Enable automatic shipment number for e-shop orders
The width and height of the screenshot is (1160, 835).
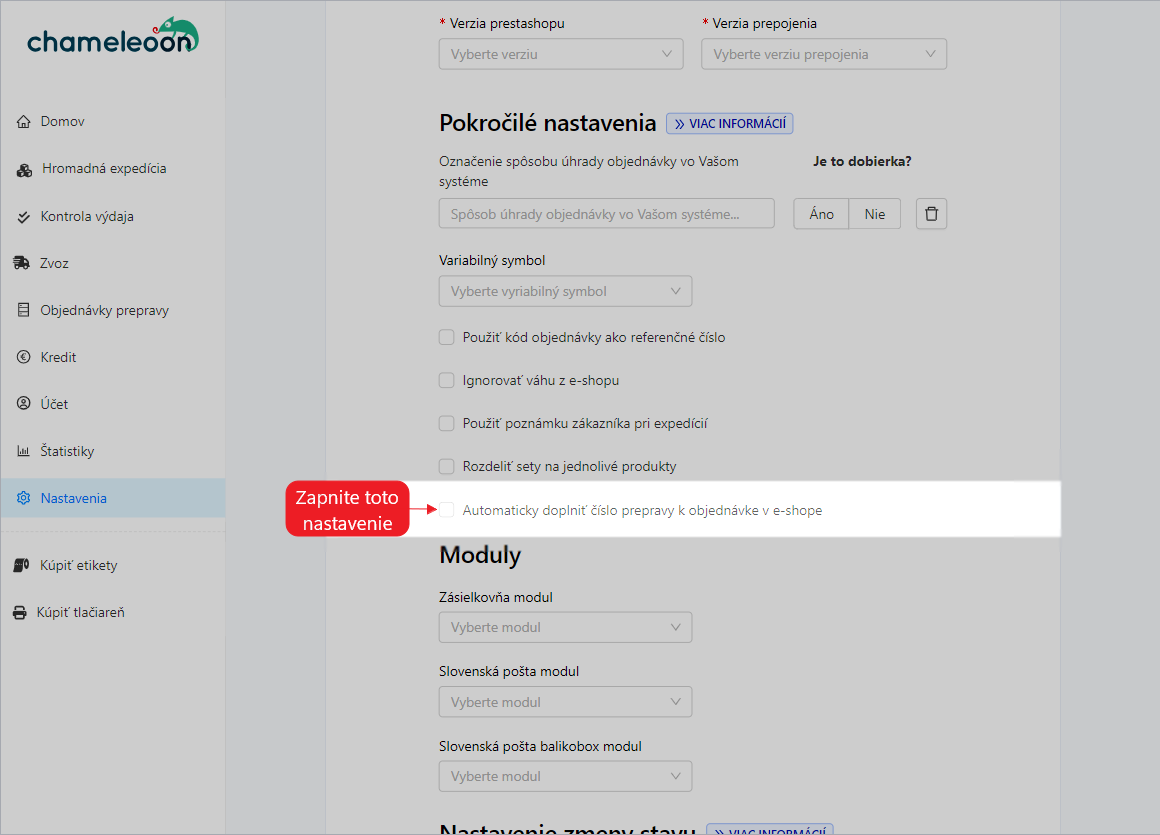(x=446, y=509)
